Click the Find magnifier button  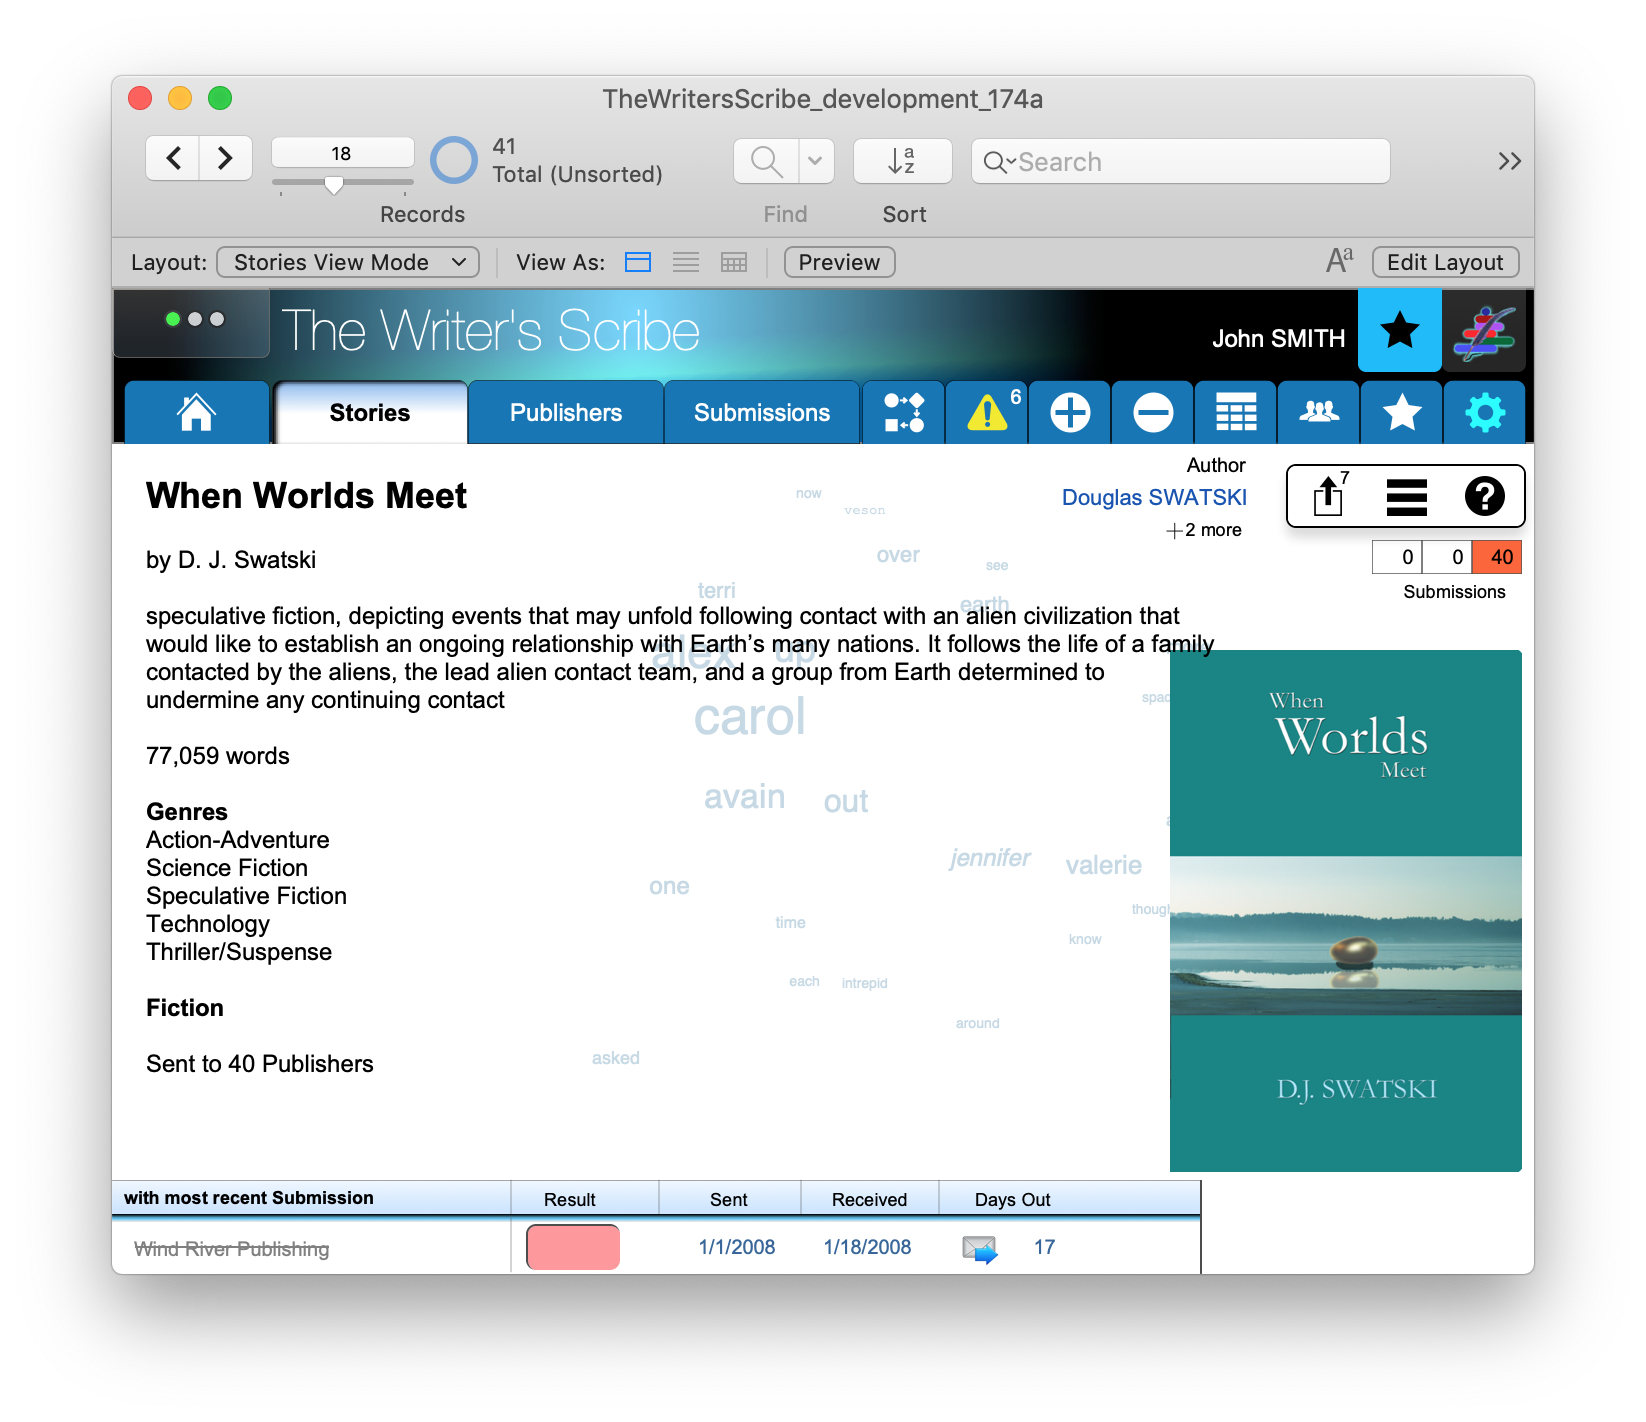click(x=766, y=161)
